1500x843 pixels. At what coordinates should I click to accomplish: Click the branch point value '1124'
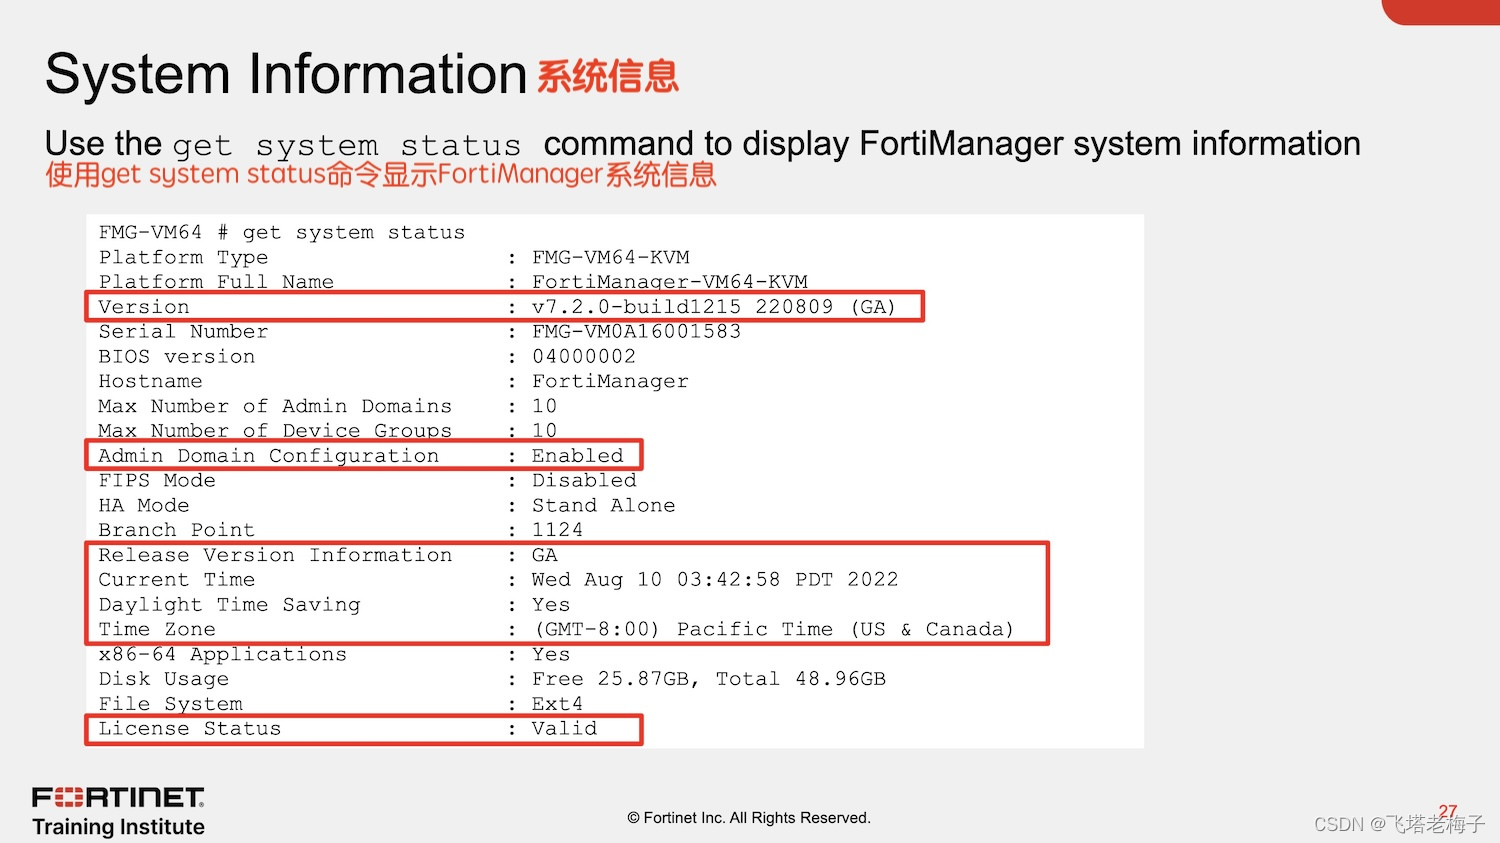click(x=558, y=530)
